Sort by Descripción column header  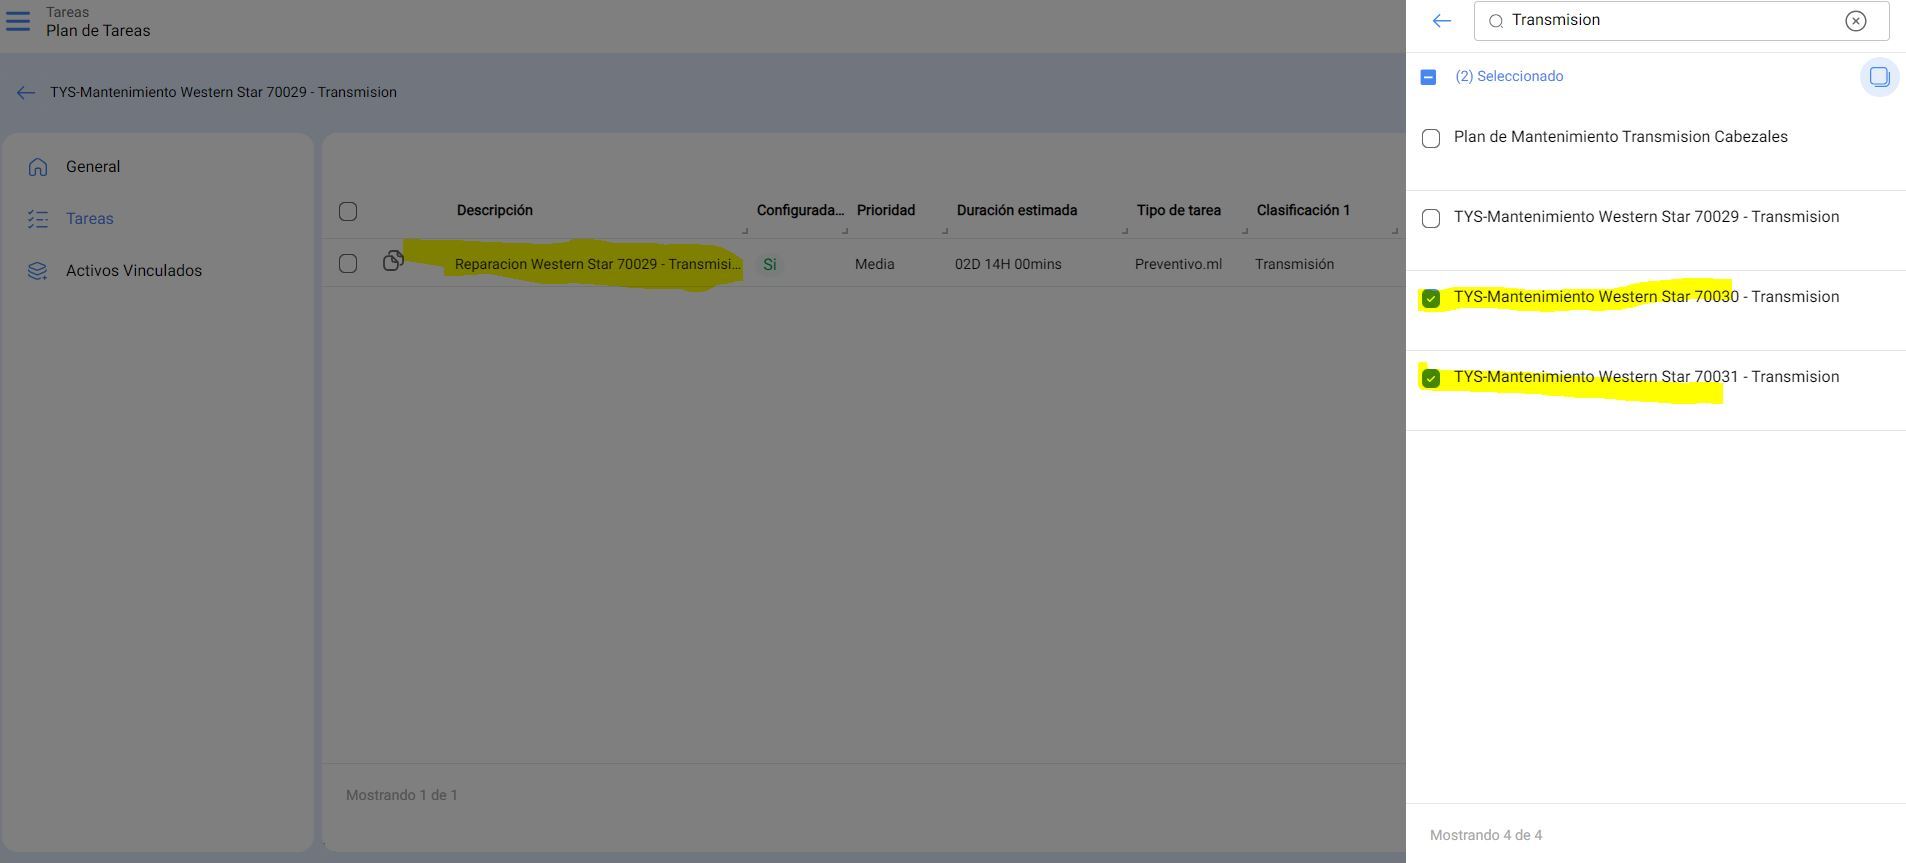click(495, 211)
